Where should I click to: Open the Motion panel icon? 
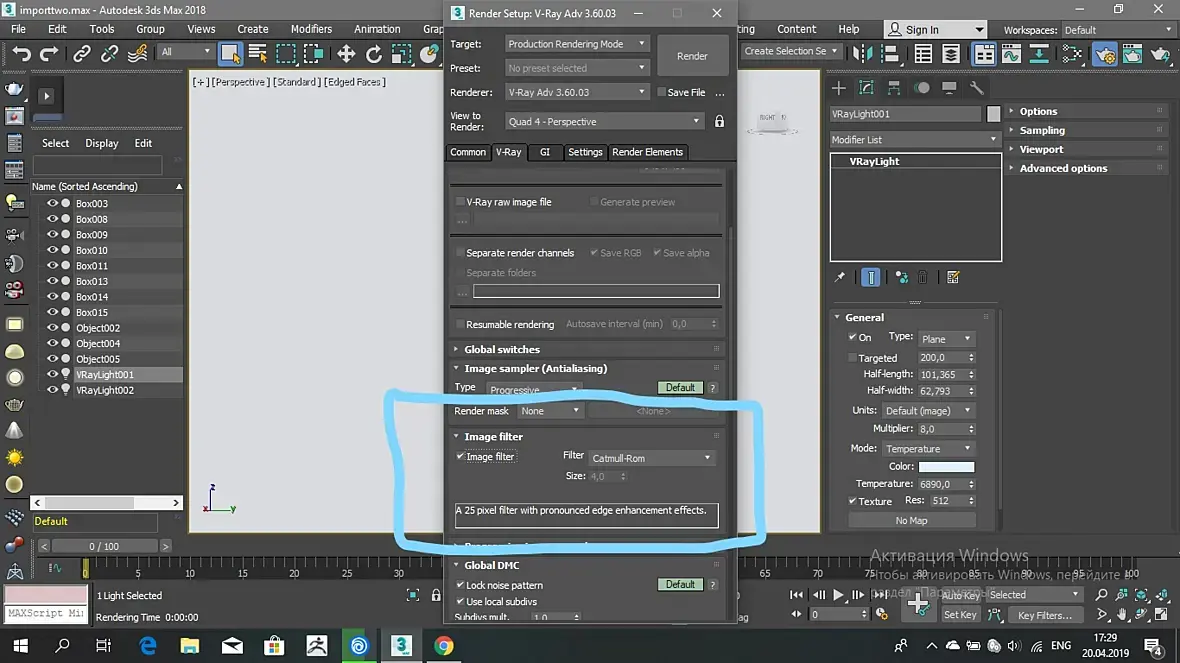922,88
